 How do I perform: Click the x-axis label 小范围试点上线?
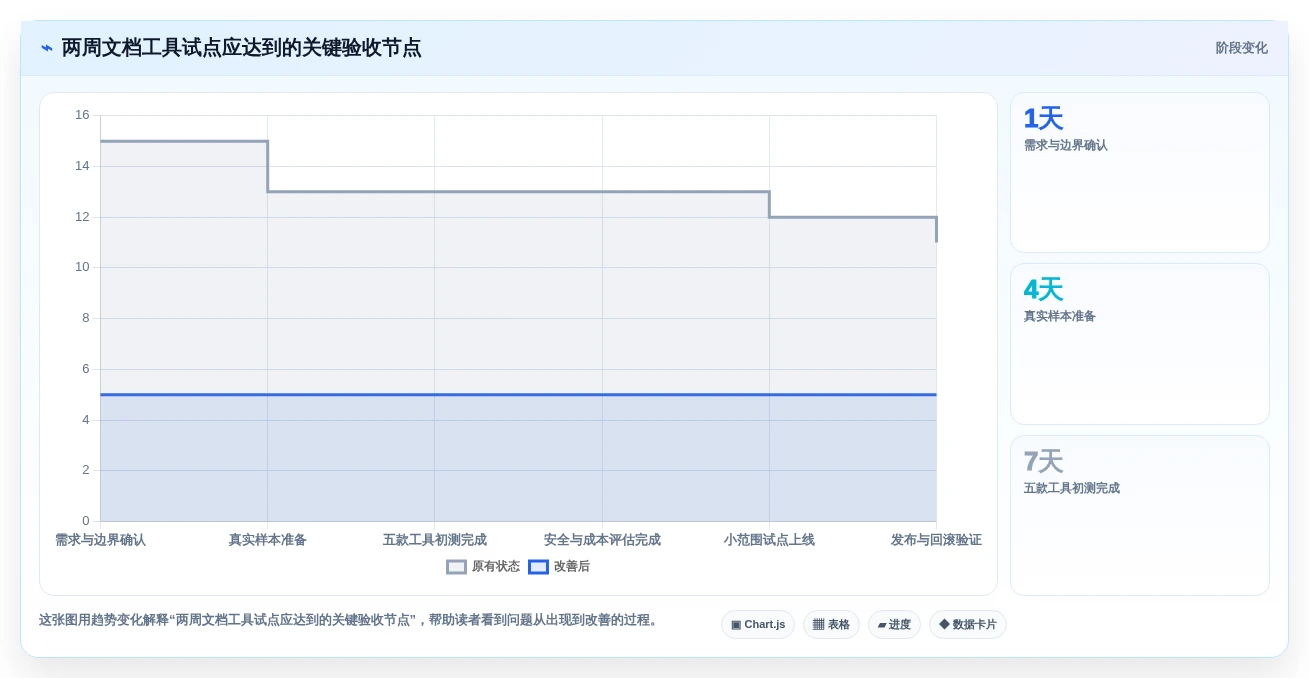(769, 540)
